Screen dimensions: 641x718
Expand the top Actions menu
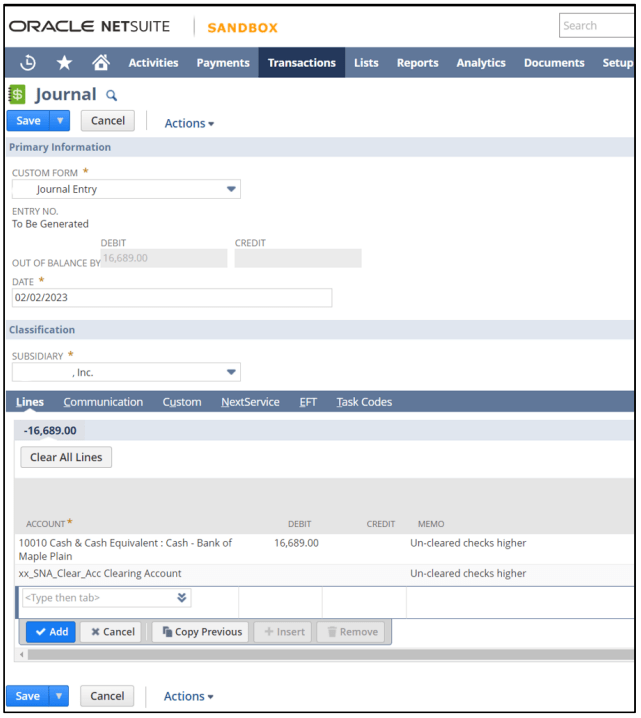point(189,123)
